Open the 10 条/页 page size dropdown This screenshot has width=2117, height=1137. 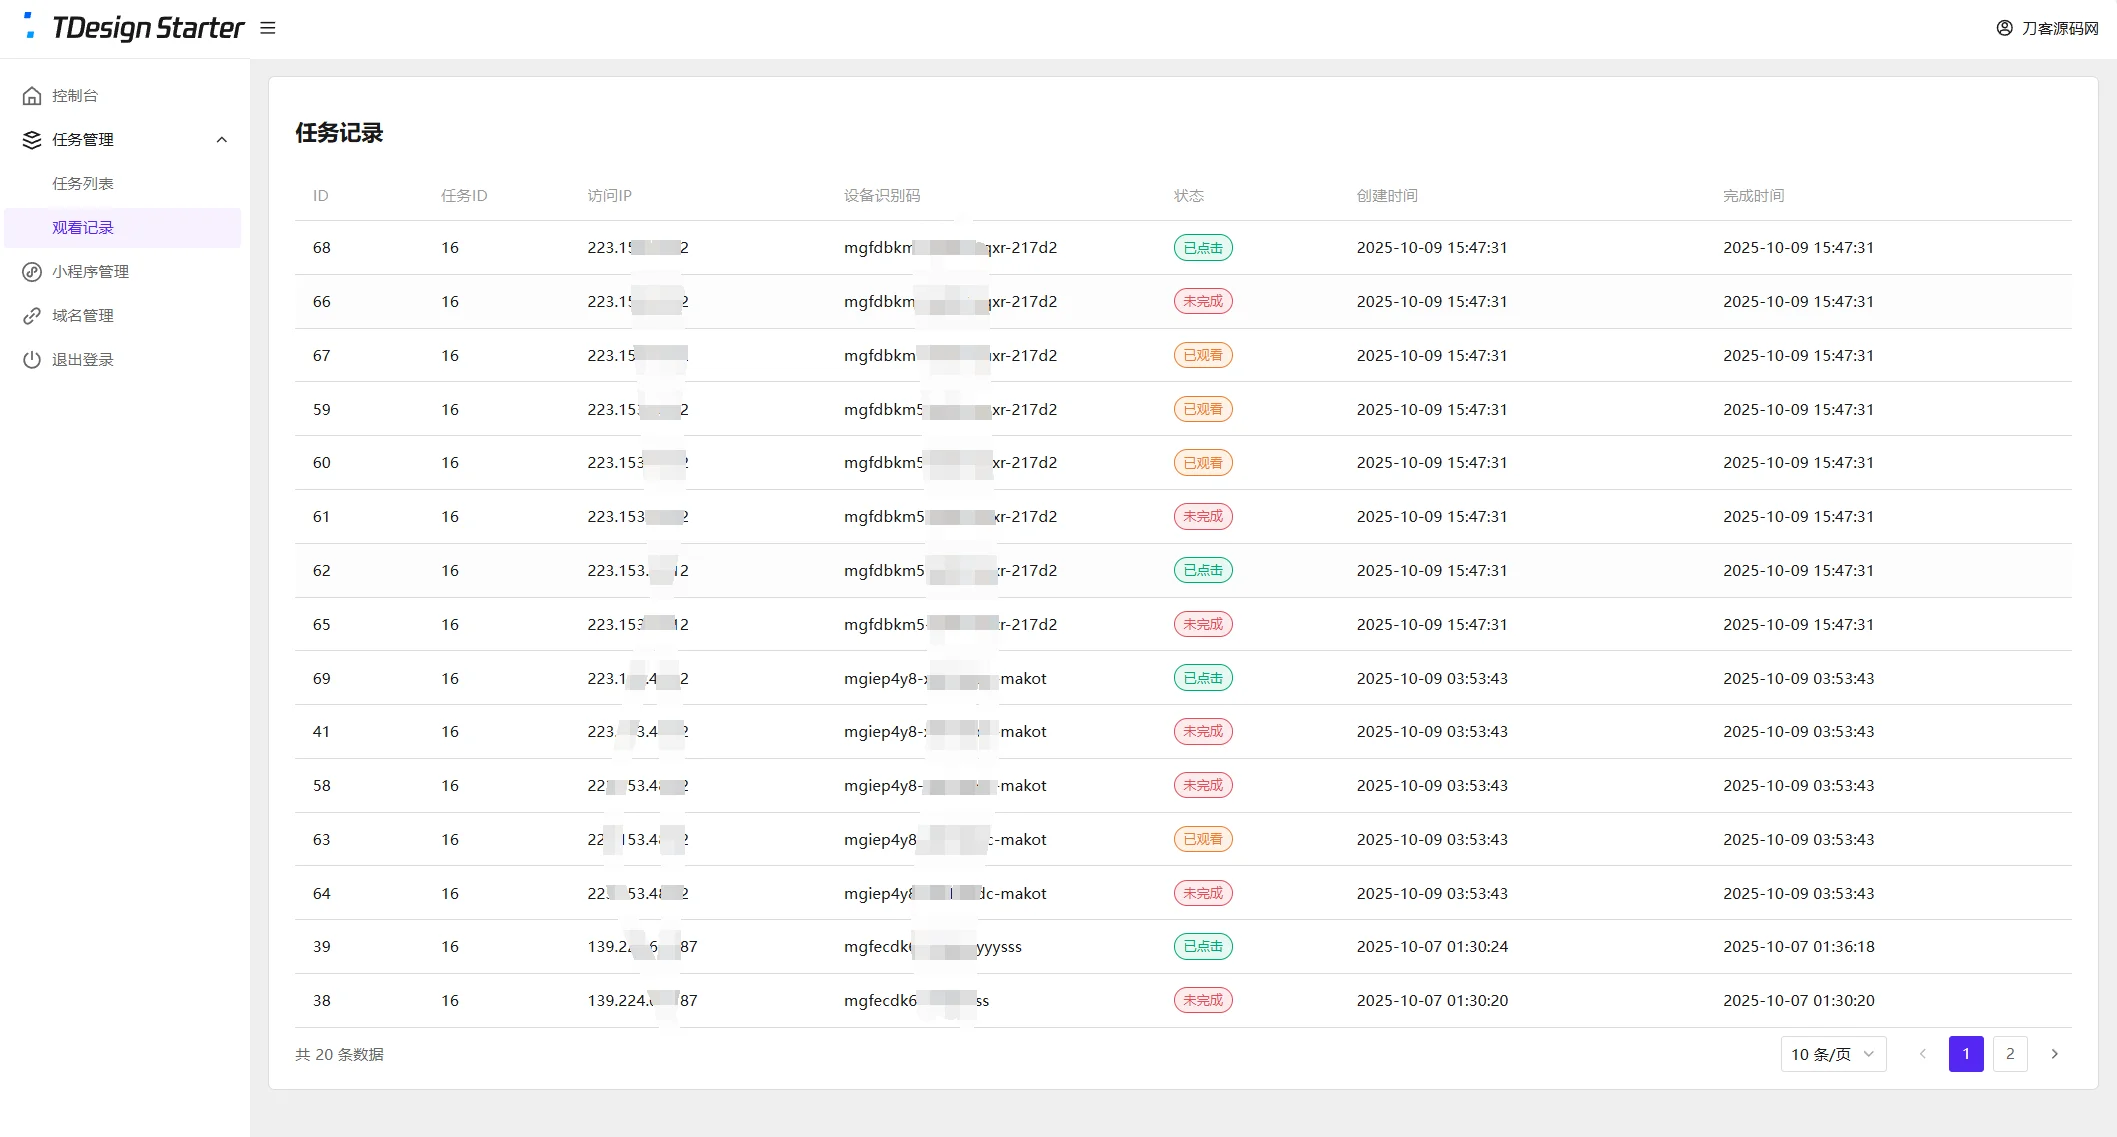[x=1832, y=1054]
